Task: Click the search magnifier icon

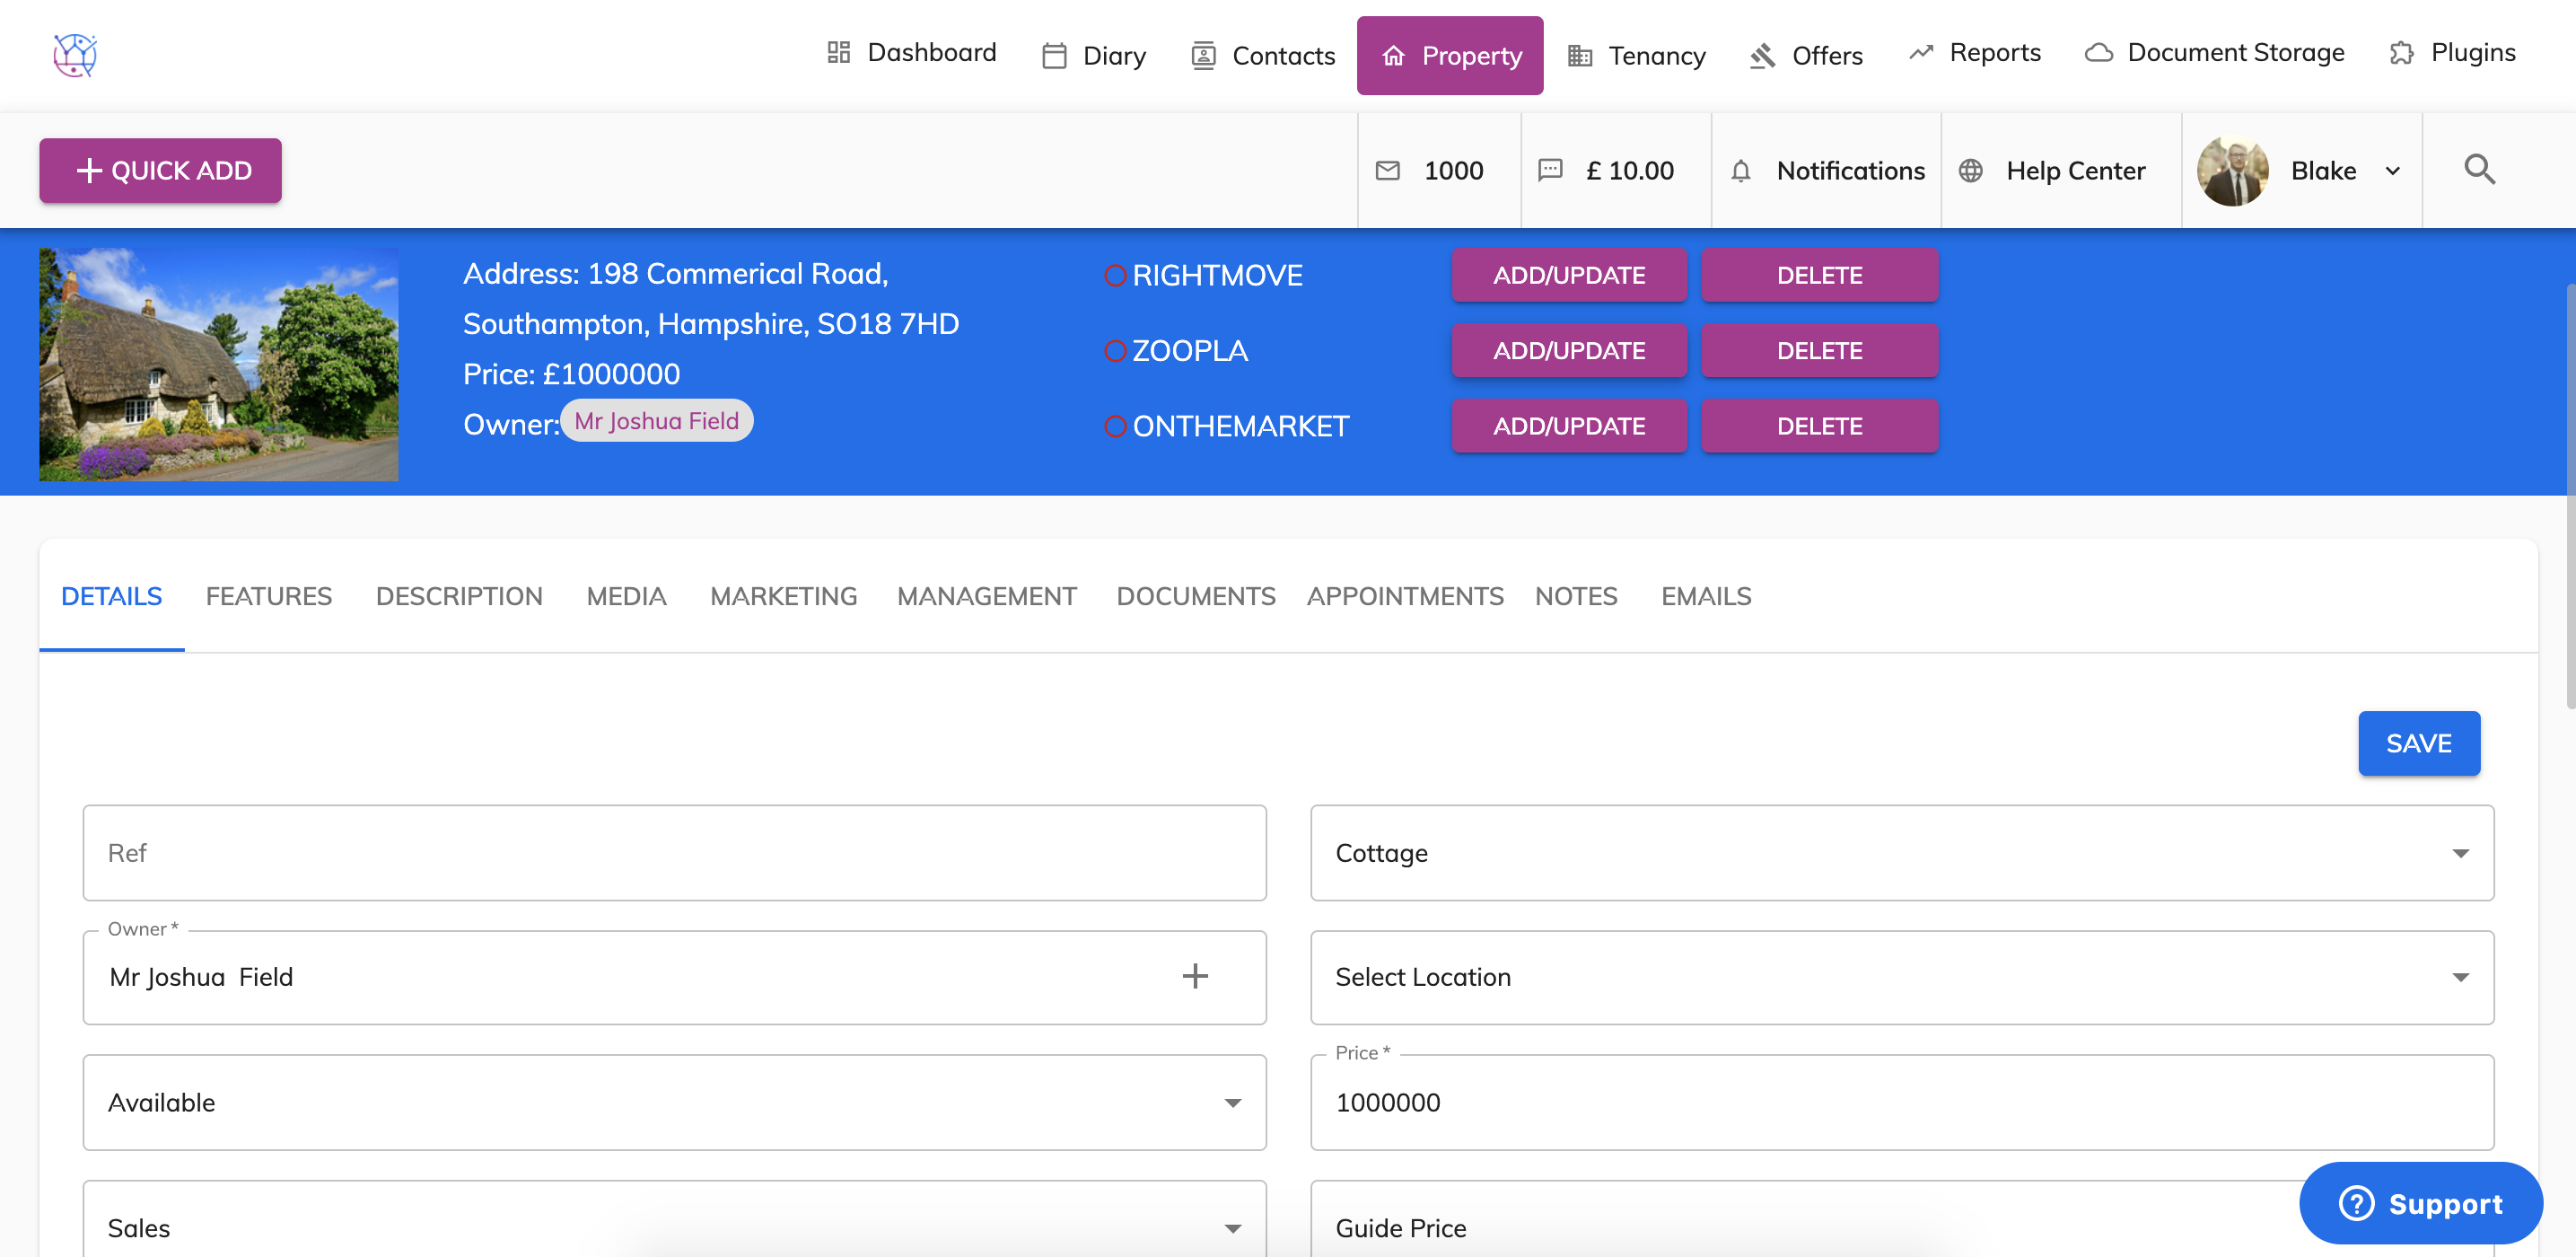Action: pos(2479,169)
